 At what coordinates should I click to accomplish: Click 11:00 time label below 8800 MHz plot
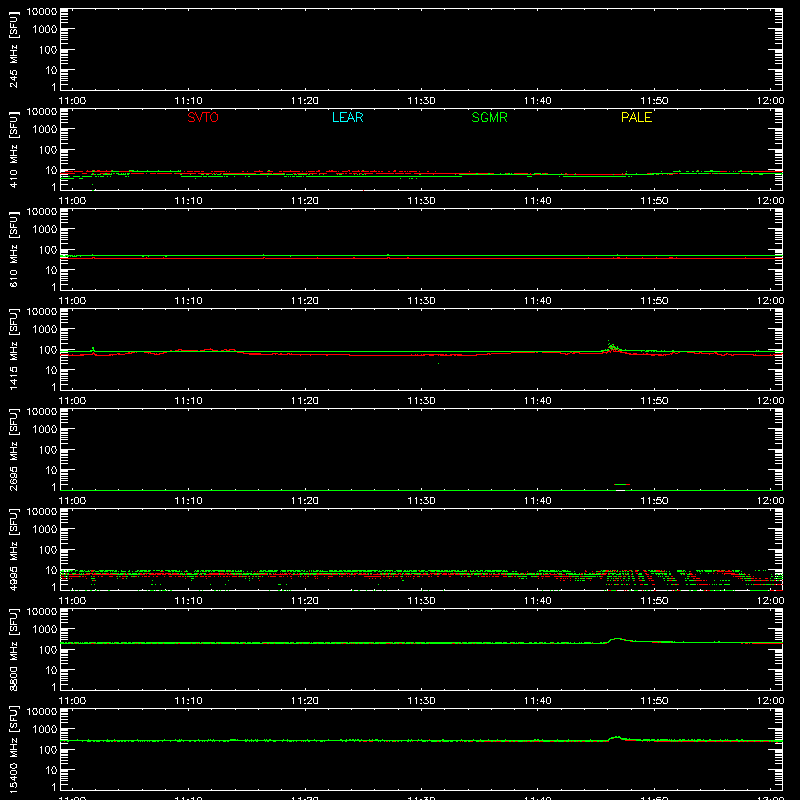click(72, 701)
